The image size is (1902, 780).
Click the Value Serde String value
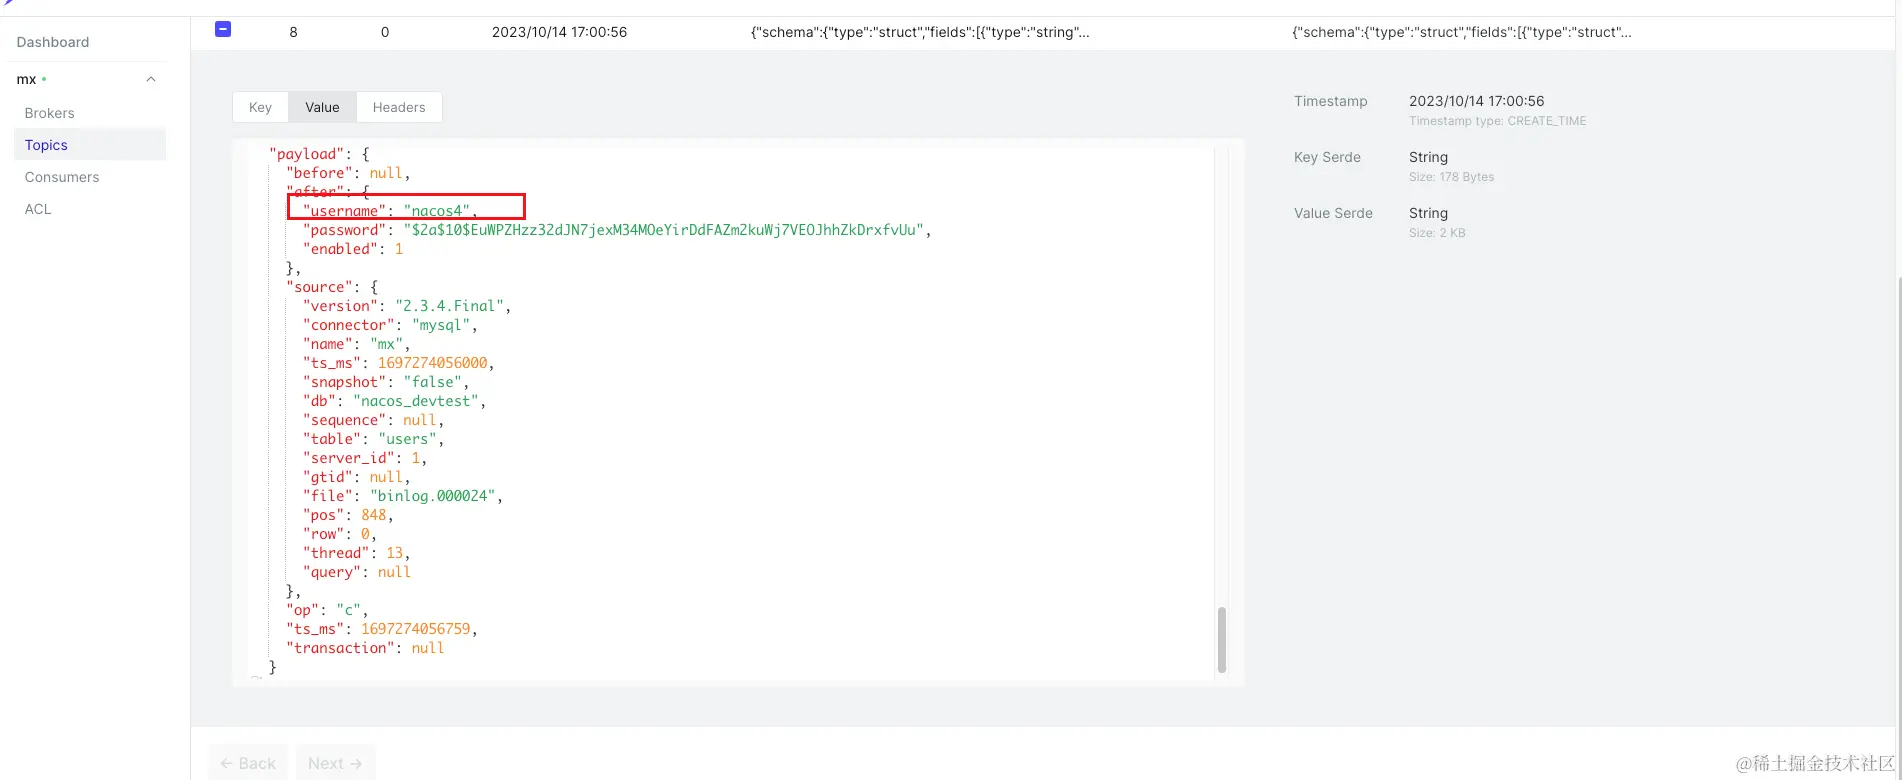1428,213
